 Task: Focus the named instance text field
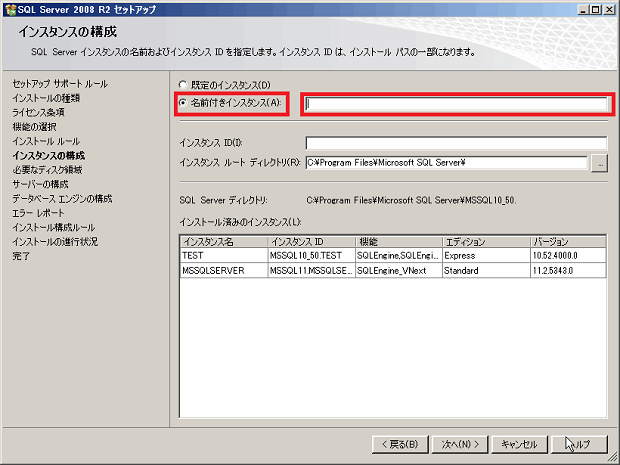456,104
